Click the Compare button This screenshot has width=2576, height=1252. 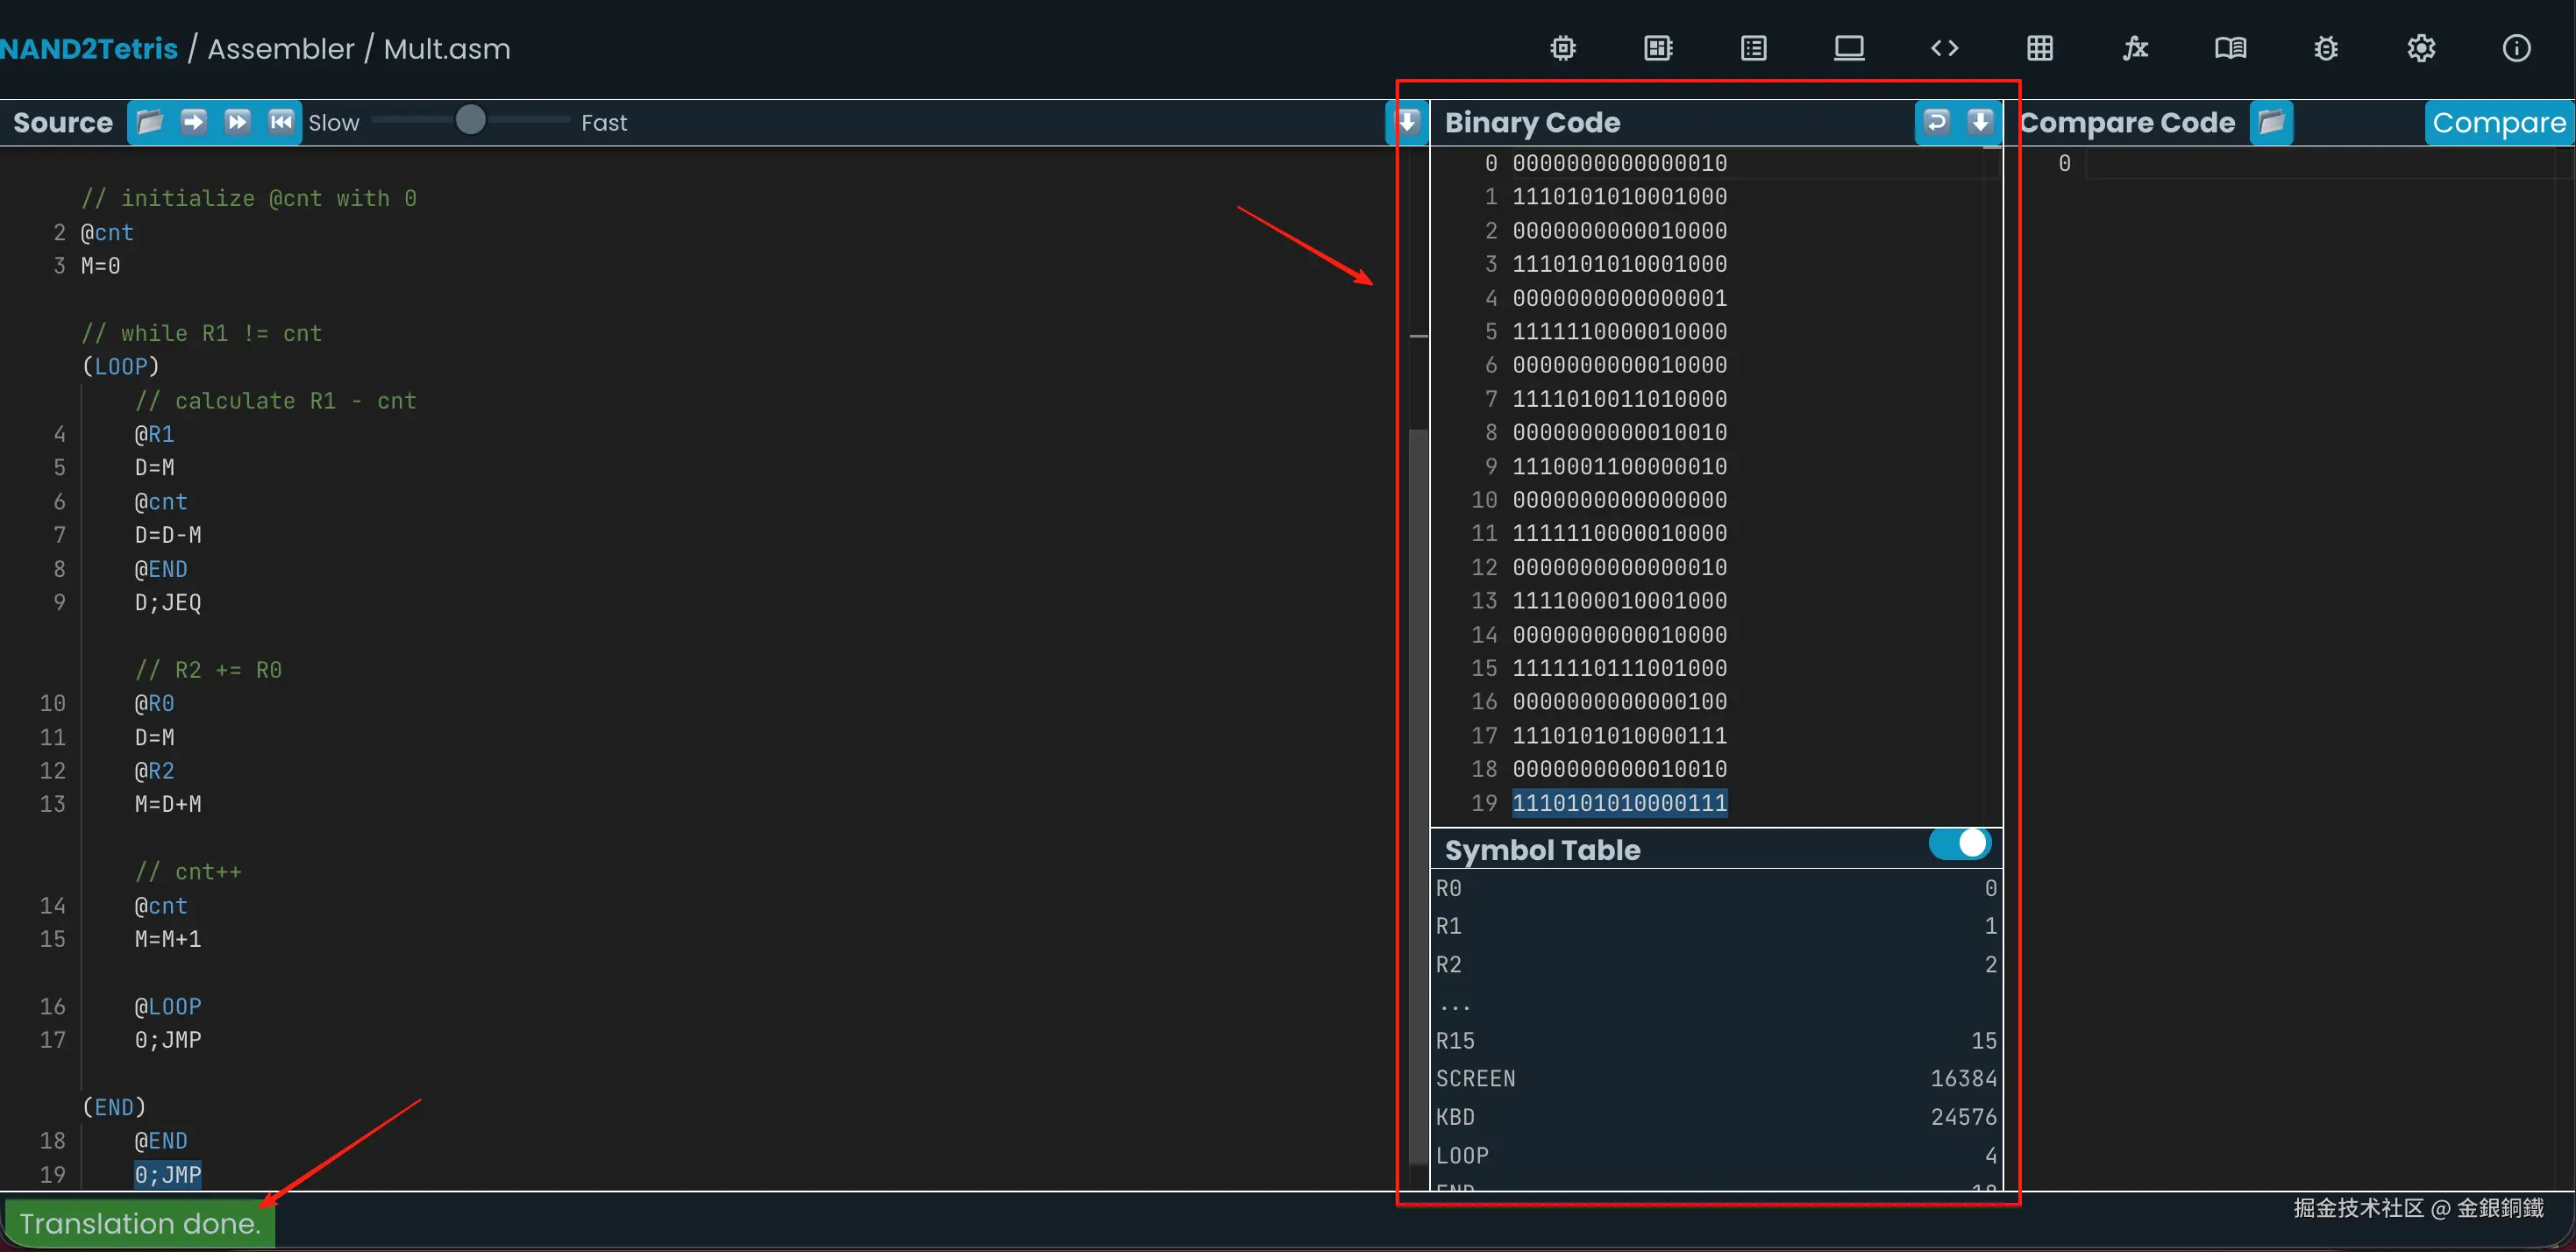coord(2498,122)
